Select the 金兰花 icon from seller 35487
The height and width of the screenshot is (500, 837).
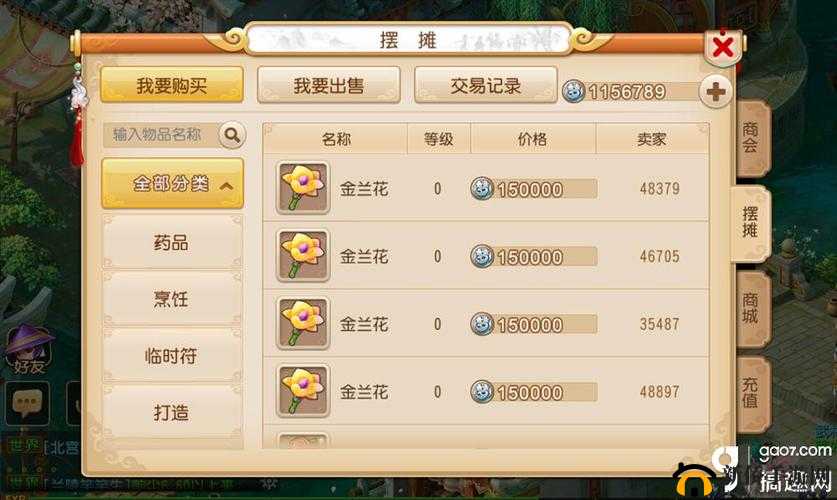click(303, 323)
